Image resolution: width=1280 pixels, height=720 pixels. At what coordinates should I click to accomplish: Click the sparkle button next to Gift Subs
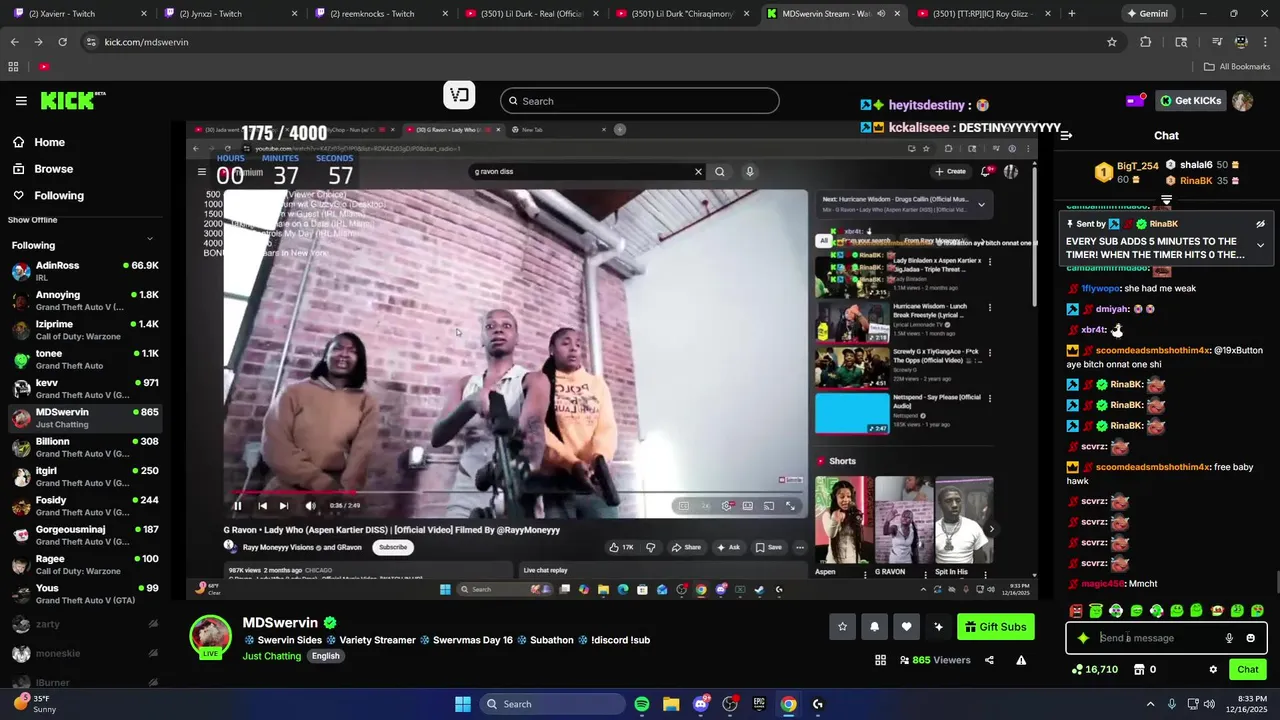(938, 627)
